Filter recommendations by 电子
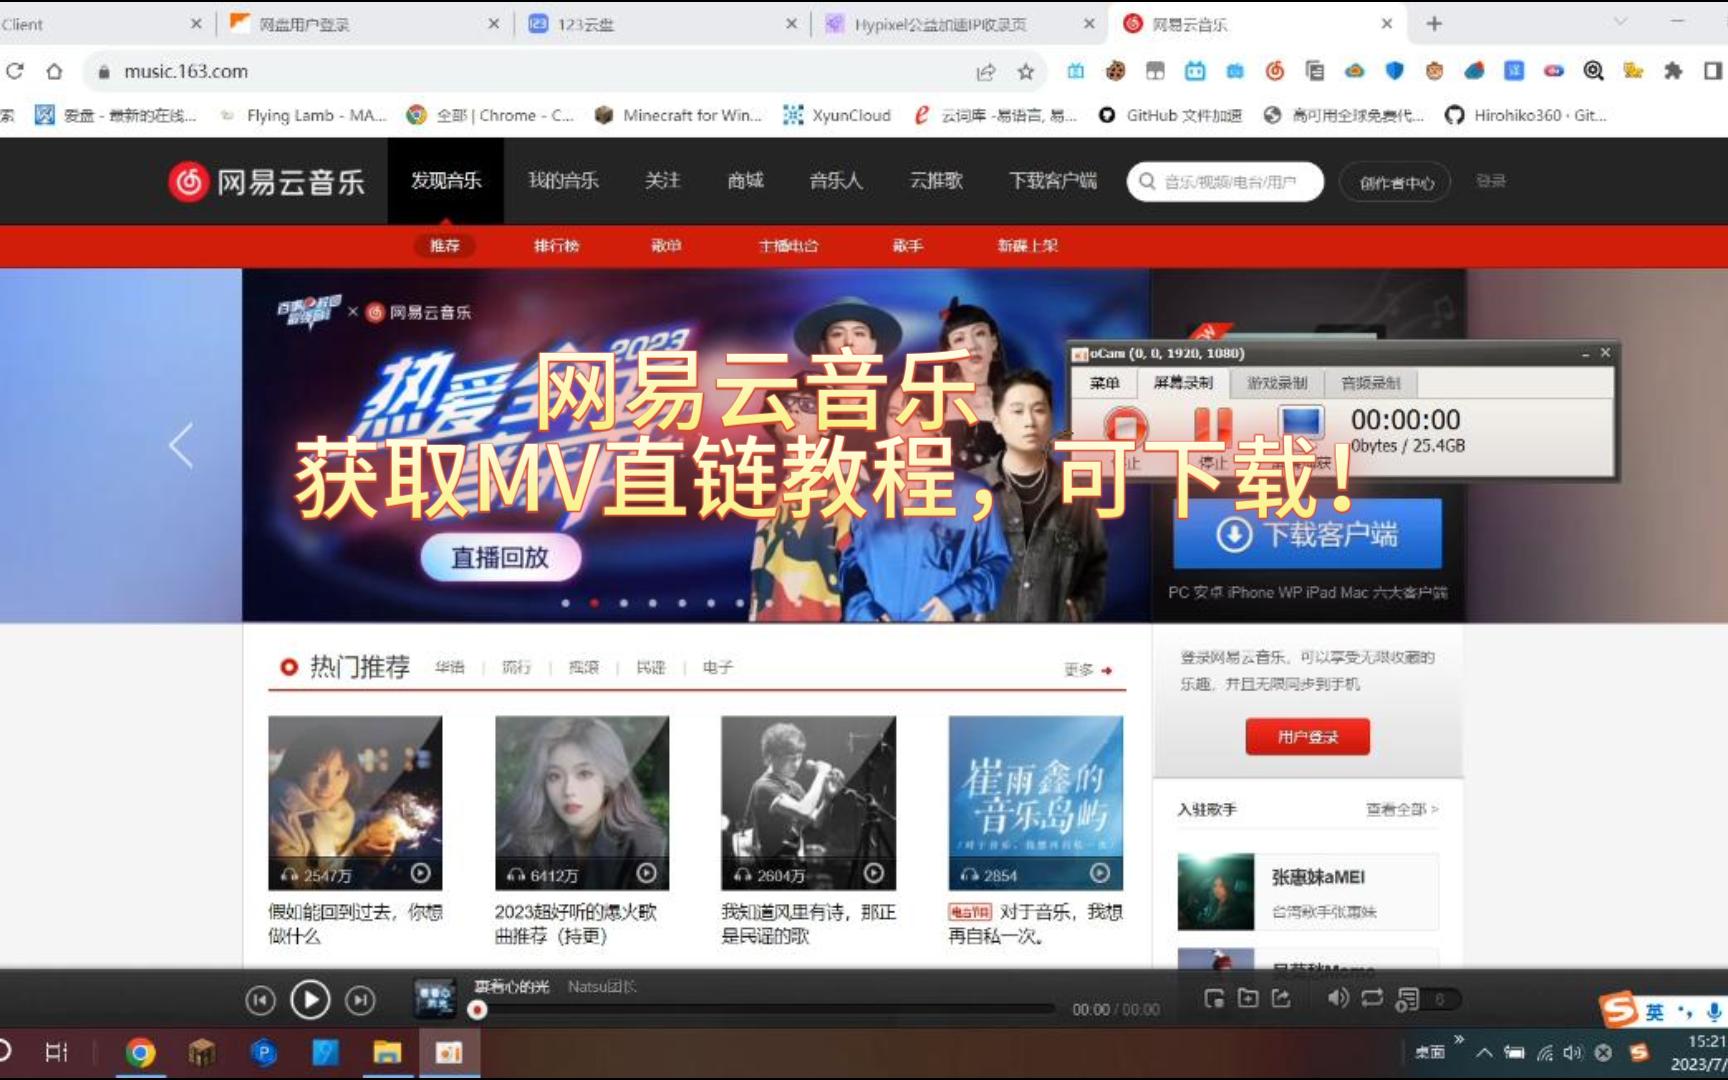This screenshot has height=1080, width=1728. (x=718, y=667)
